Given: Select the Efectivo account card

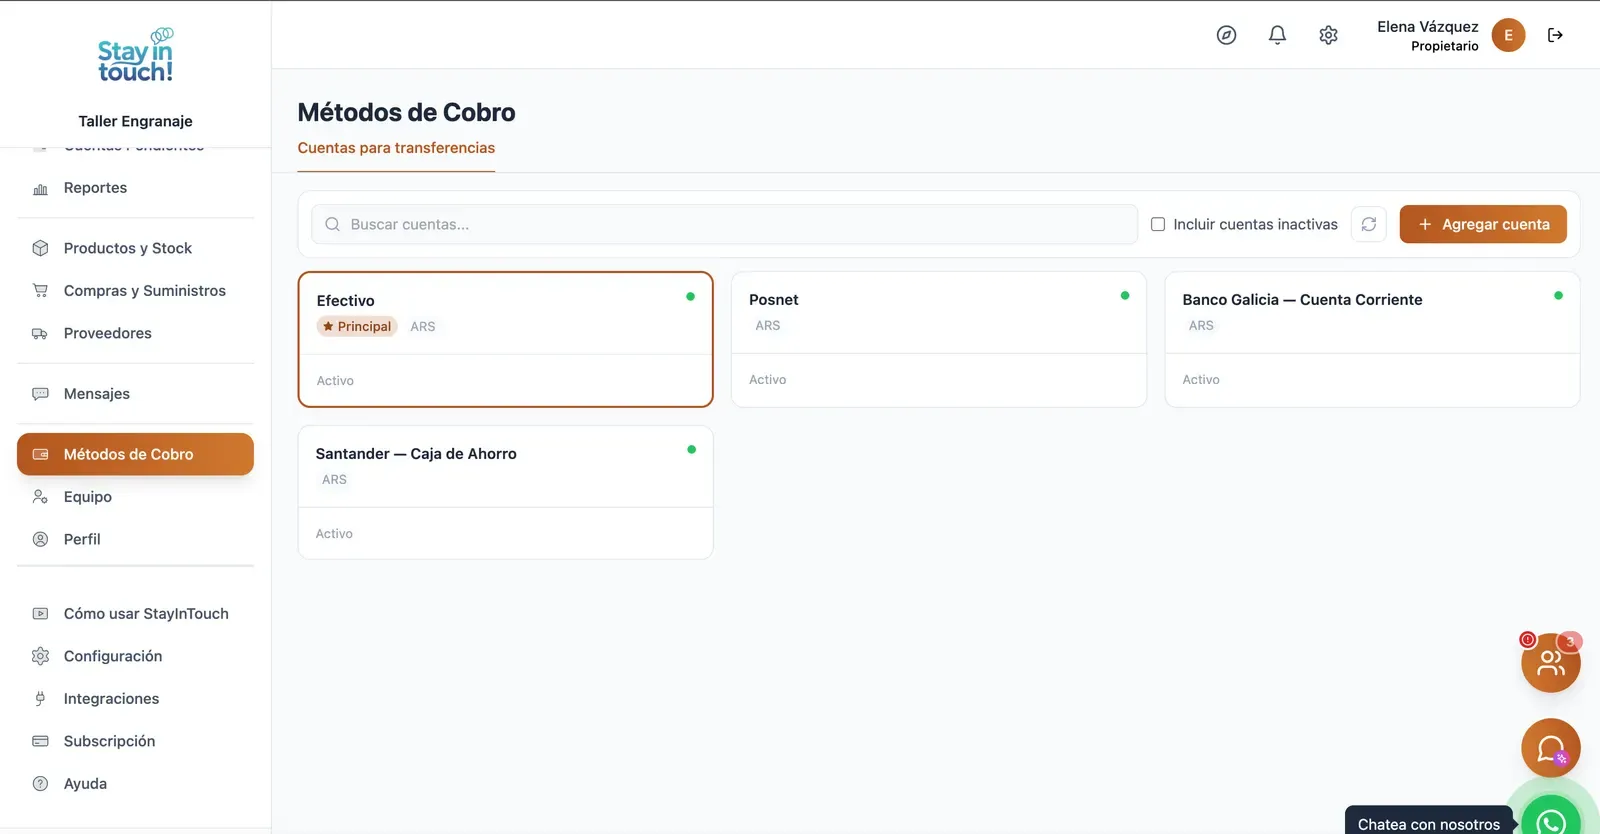Looking at the screenshot, I should point(505,339).
